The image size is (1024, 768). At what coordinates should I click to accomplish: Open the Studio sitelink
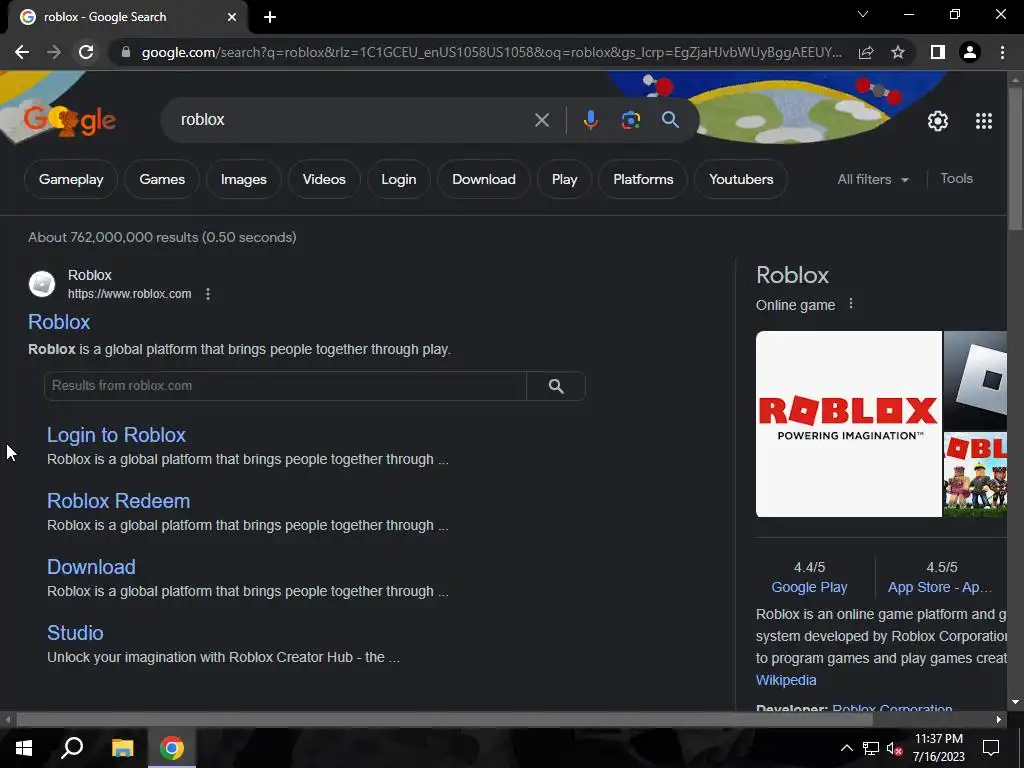point(75,633)
